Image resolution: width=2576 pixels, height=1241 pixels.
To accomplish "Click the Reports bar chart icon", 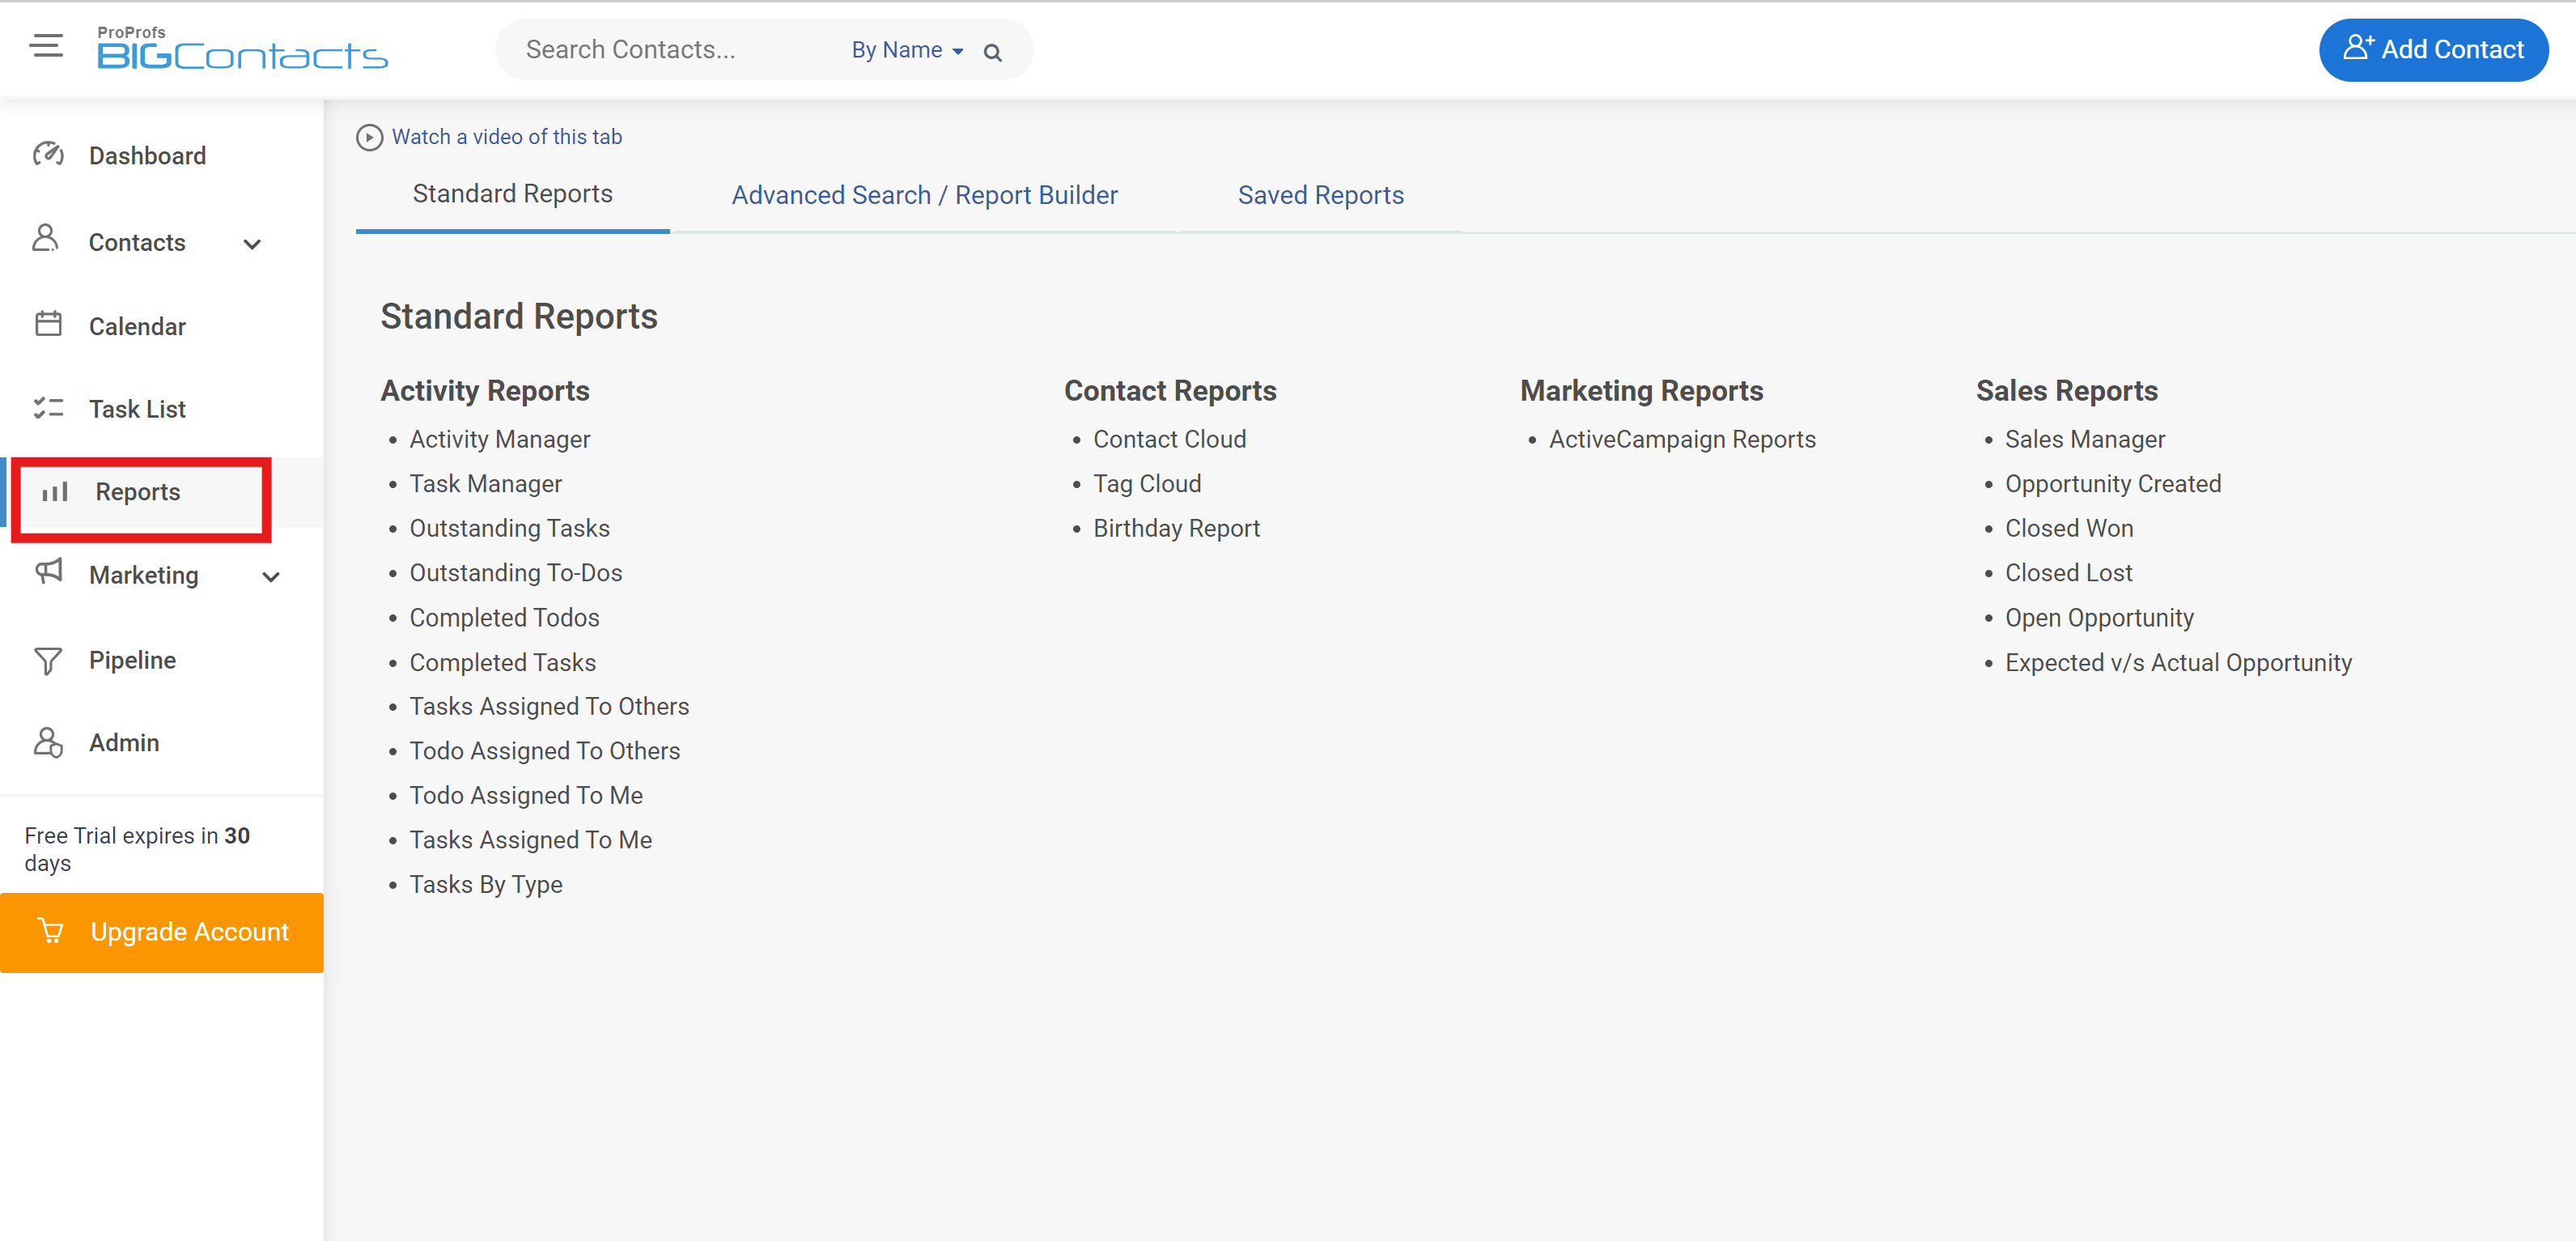I will (55, 492).
